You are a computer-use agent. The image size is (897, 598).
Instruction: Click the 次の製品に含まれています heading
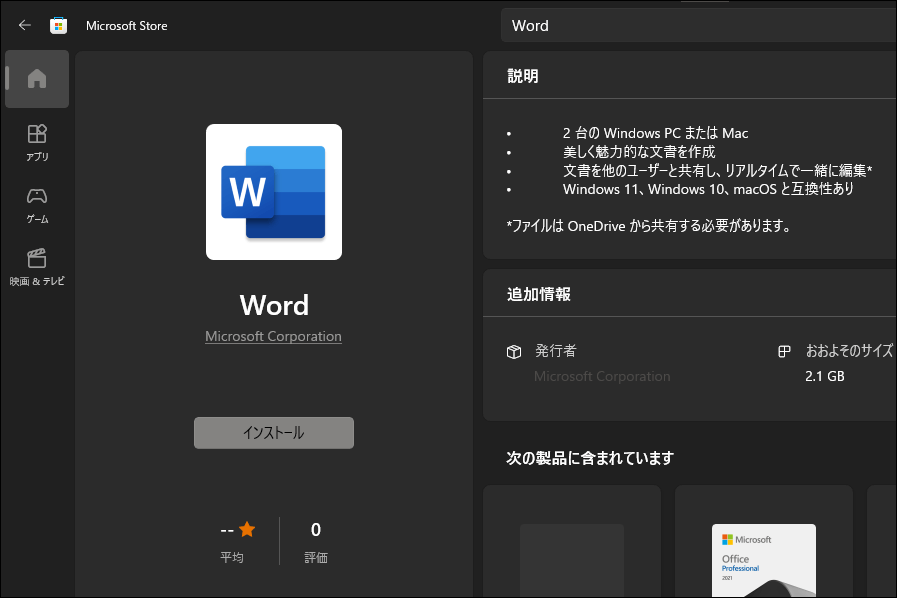(x=590, y=458)
